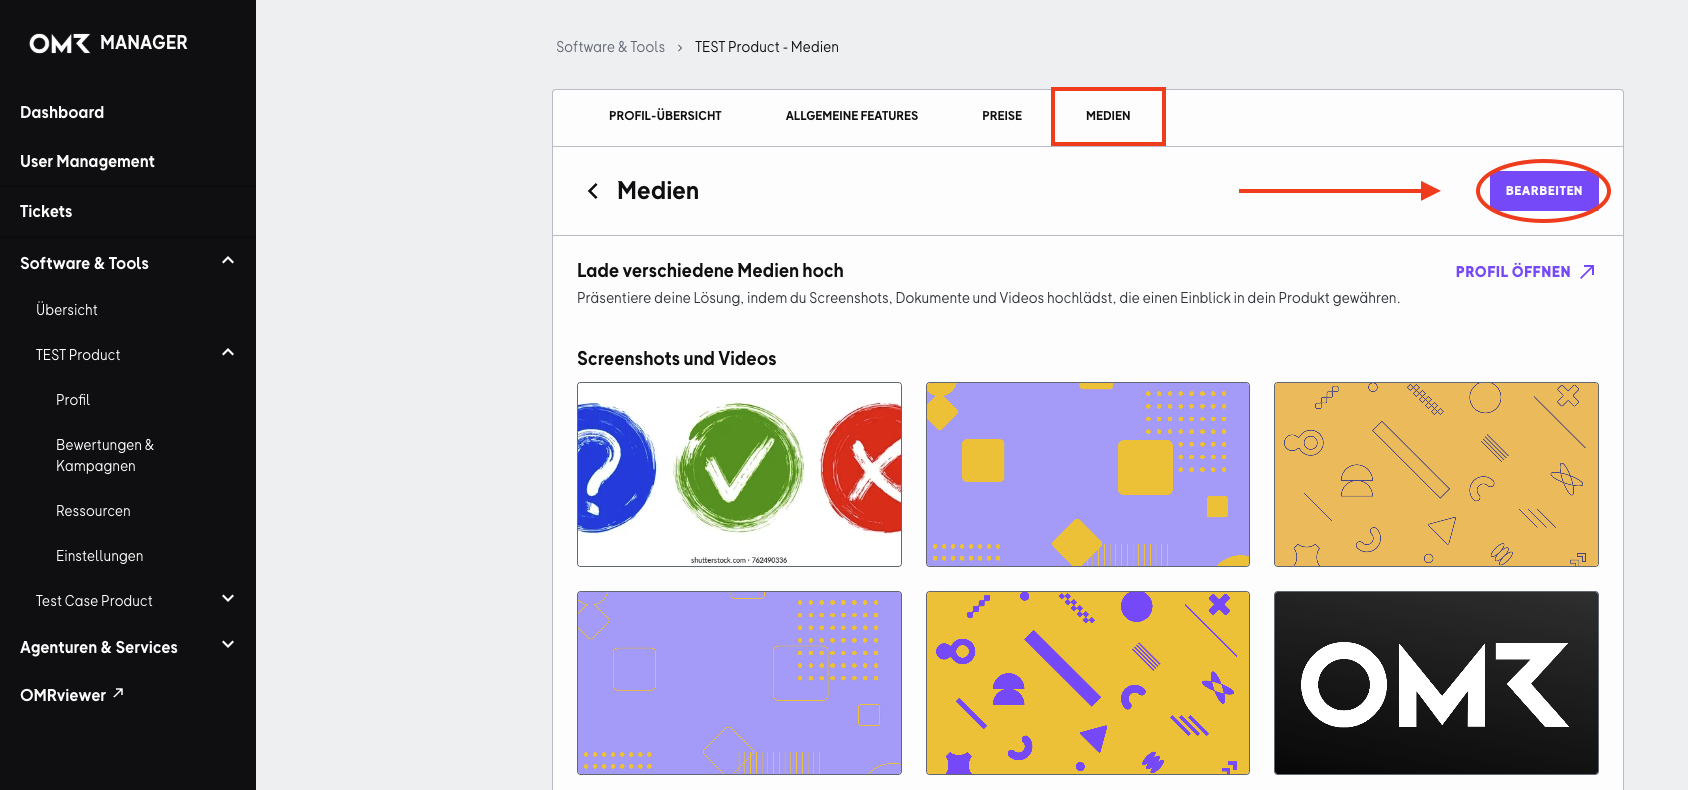Go back using the arrow beside Medien
This screenshot has height=790, width=1688.
[593, 191]
